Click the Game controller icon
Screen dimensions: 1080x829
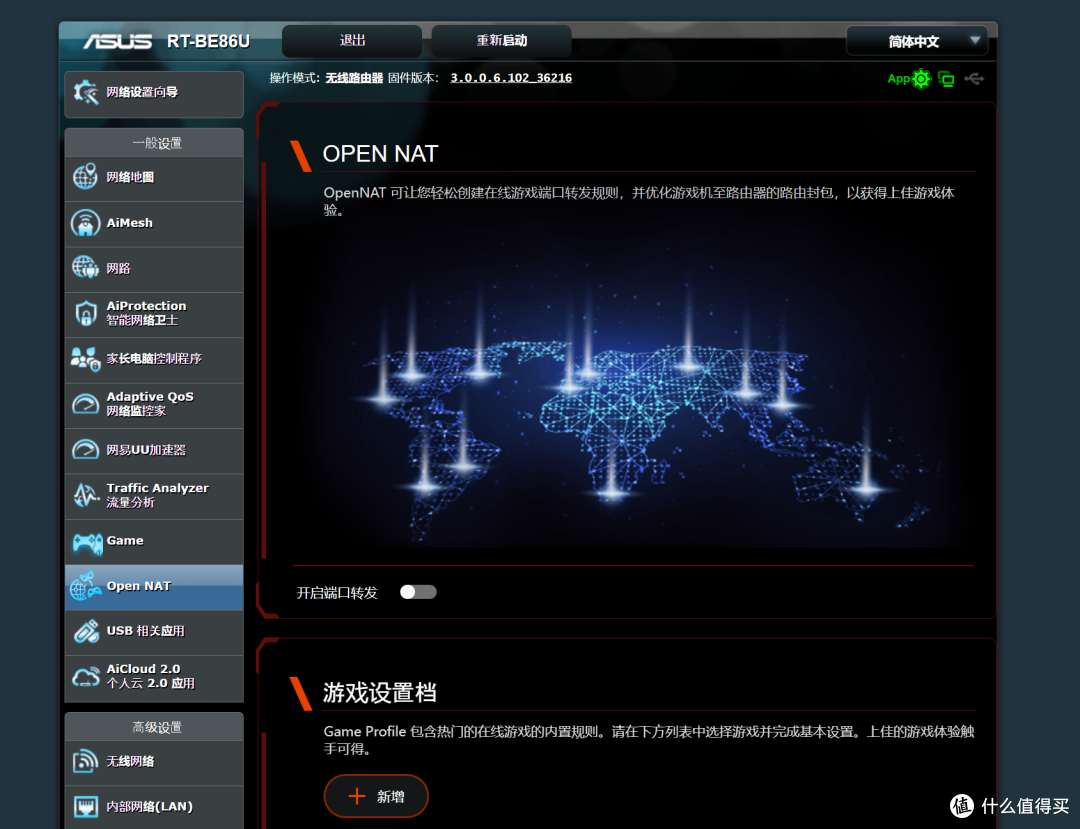[87, 543]
